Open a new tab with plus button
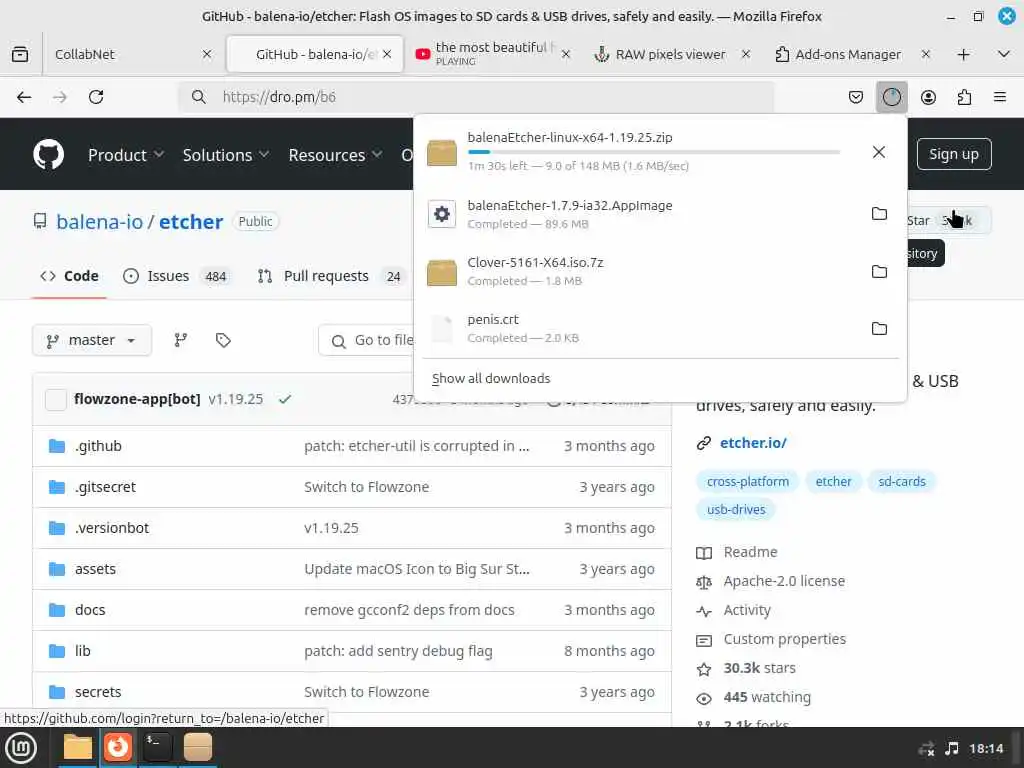The image size is (1024, 768). (963, 54)
